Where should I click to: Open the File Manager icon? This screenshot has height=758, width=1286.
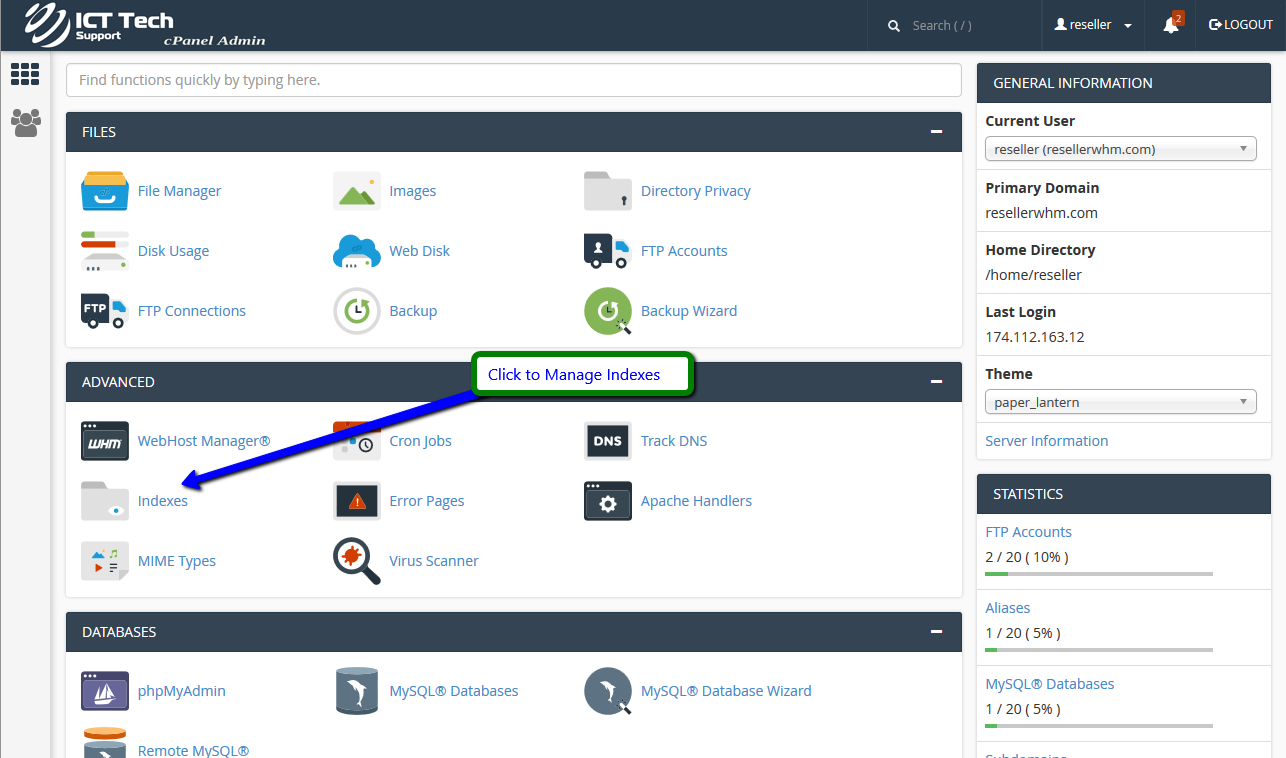(x=104, y=191)
